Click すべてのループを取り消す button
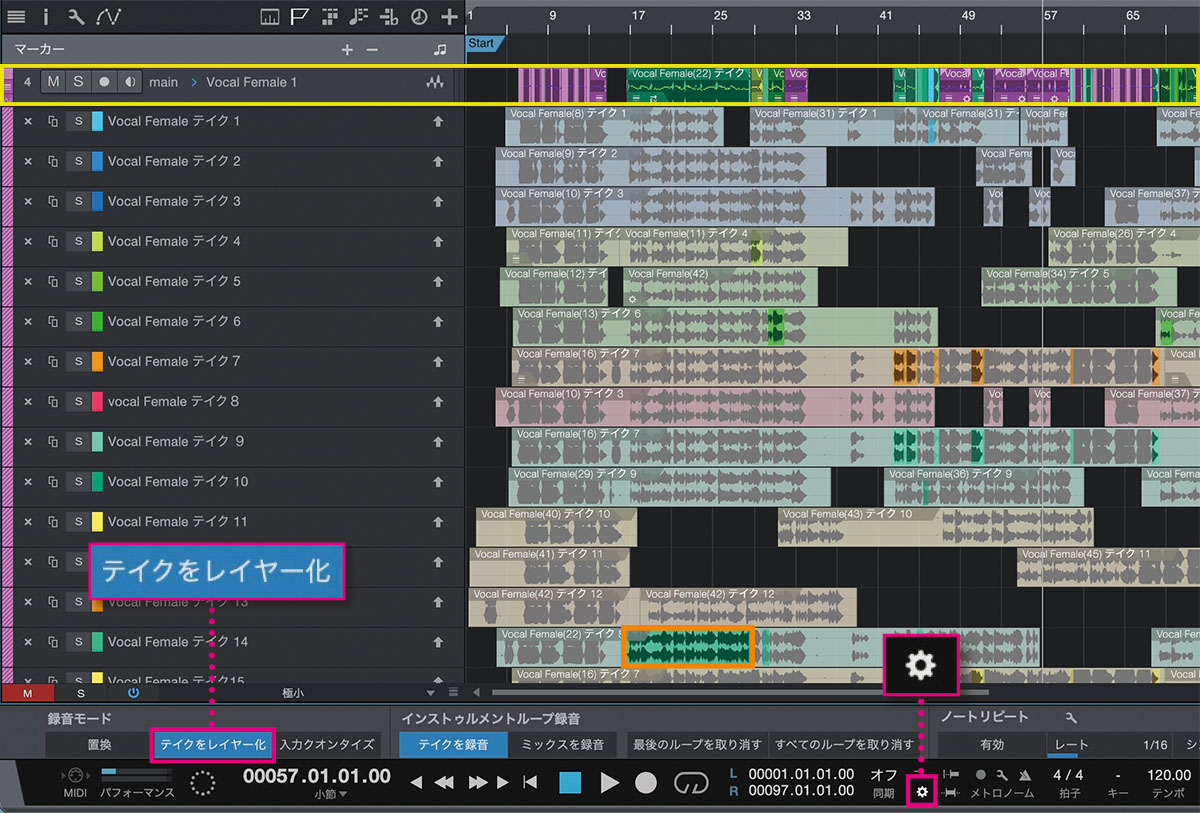The height and width of the screenshot is (813, 1200). (x=844, y=744)
